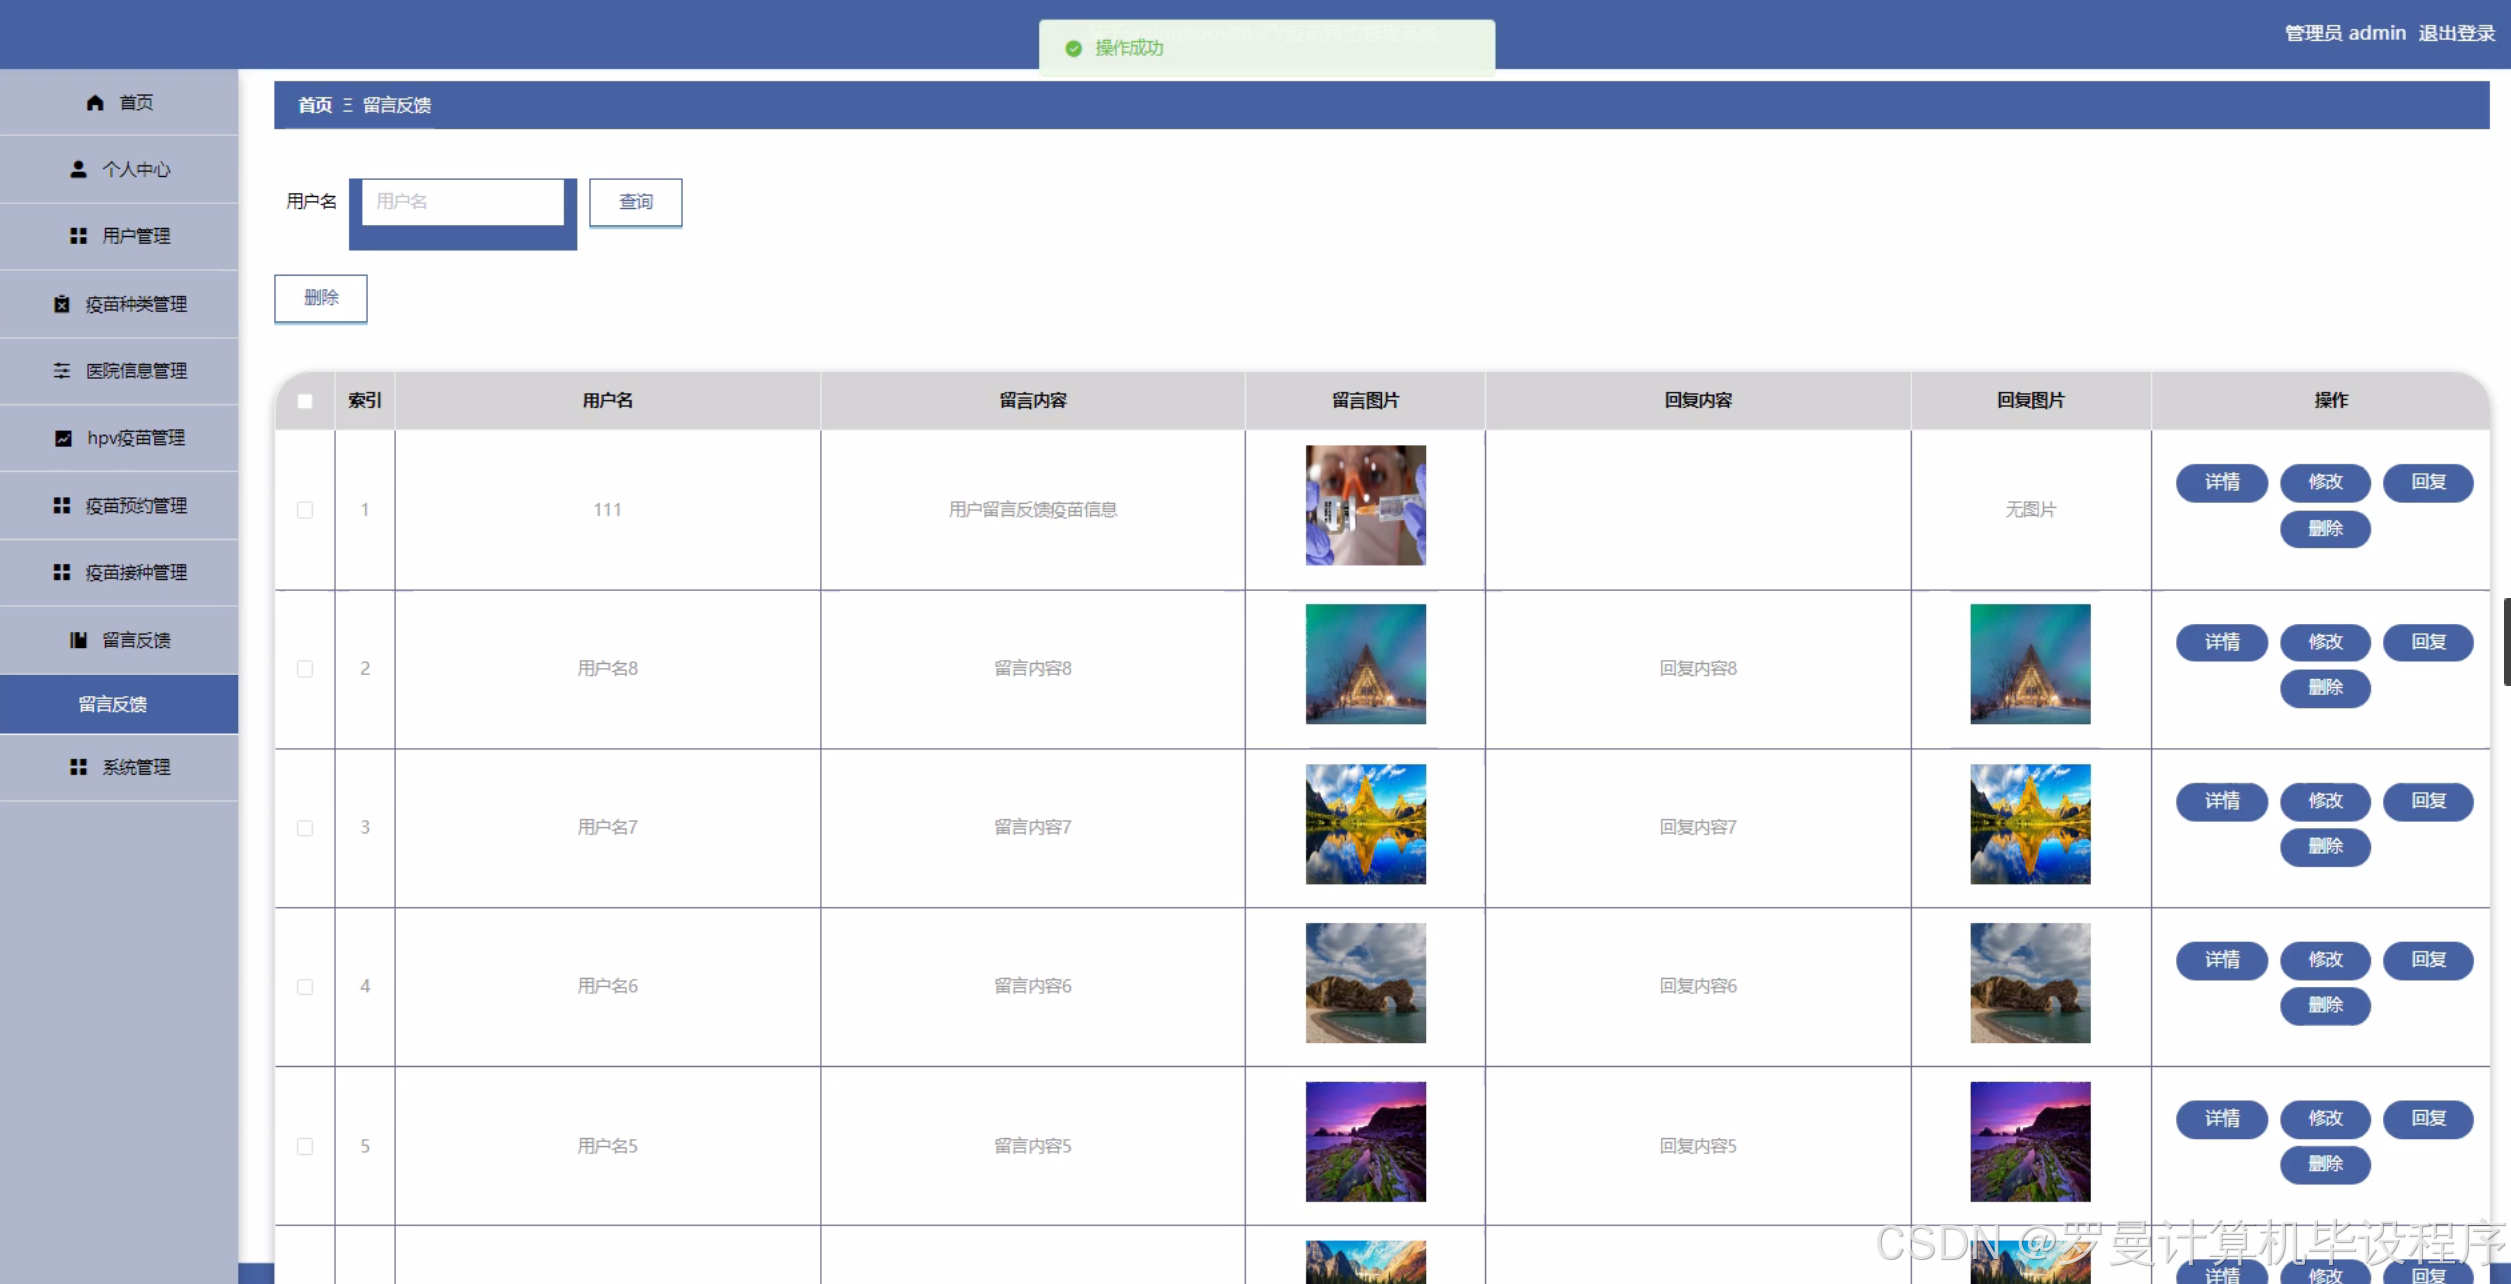Click the grid icon beside 用户管理
This screenshot has width=2511, height=1284.
pos(78,236)
